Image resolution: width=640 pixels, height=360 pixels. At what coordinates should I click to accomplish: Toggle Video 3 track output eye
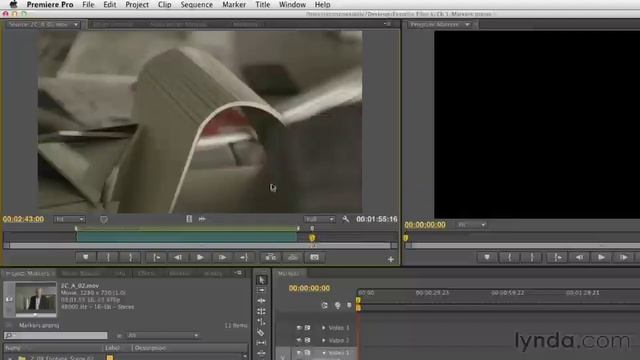click(x=299, y=328)
